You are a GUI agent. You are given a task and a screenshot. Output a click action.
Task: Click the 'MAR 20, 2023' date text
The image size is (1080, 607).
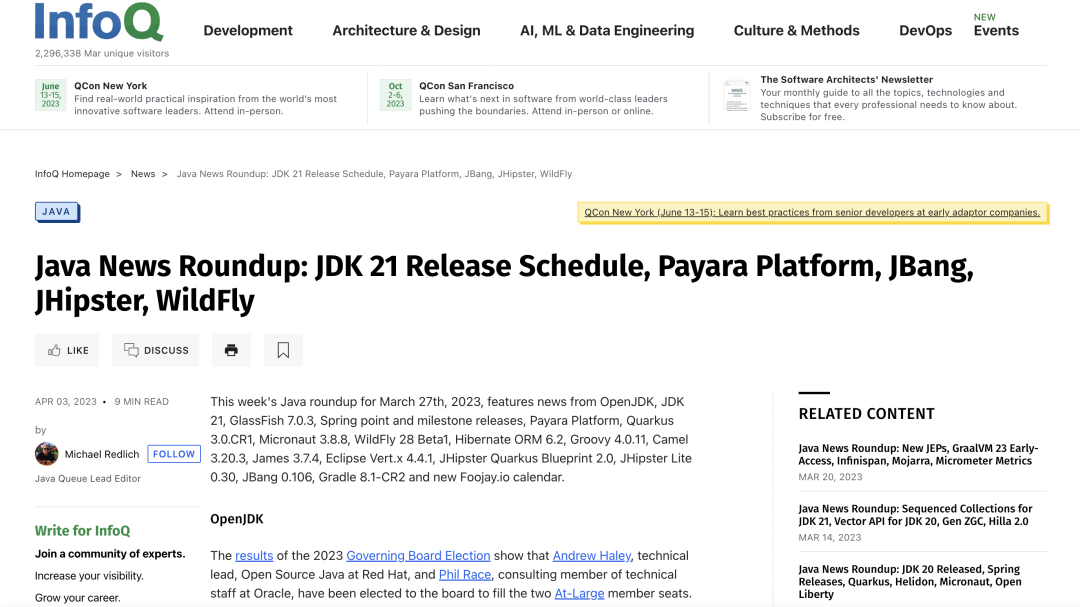[x=830, y=477]
